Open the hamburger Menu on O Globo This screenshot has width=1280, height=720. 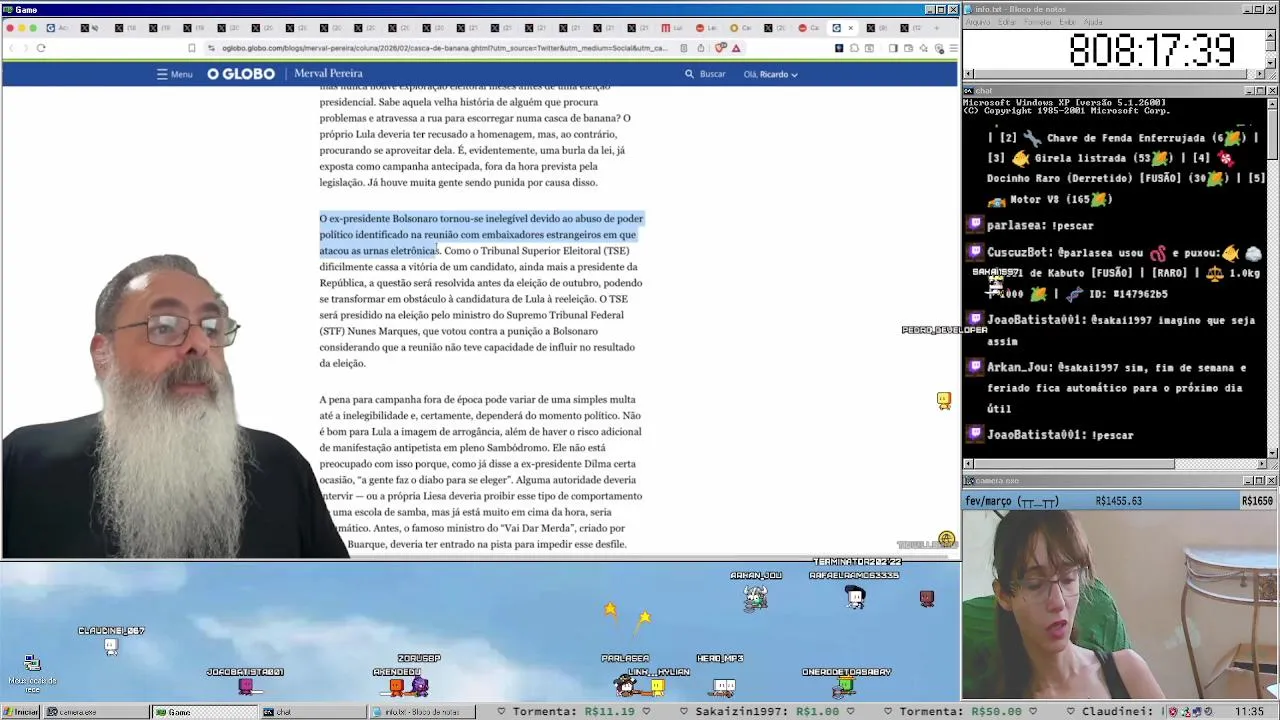pyautogui.click(x=174, y=74)
